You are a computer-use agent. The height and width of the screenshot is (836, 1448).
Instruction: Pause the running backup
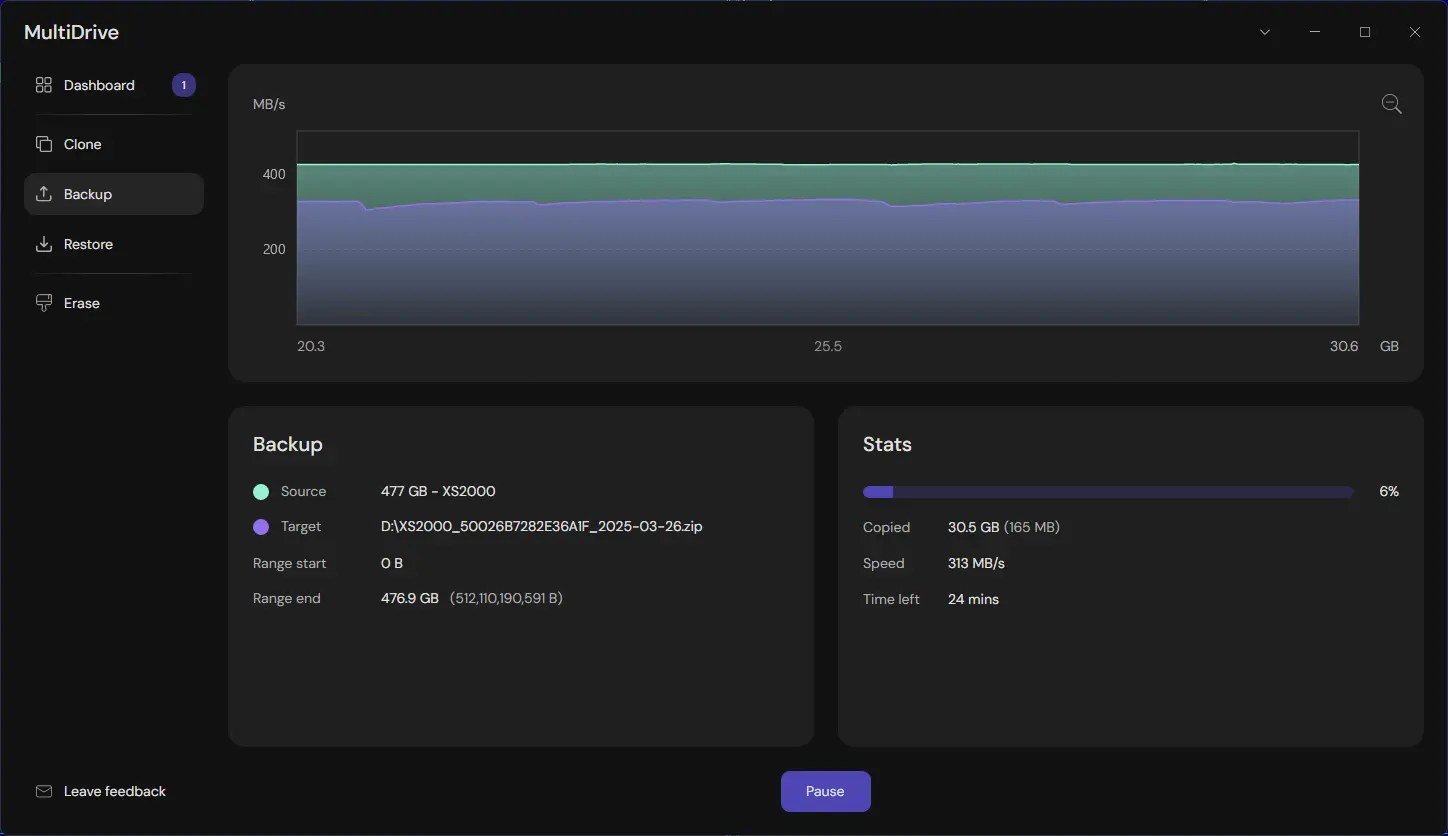825,791
